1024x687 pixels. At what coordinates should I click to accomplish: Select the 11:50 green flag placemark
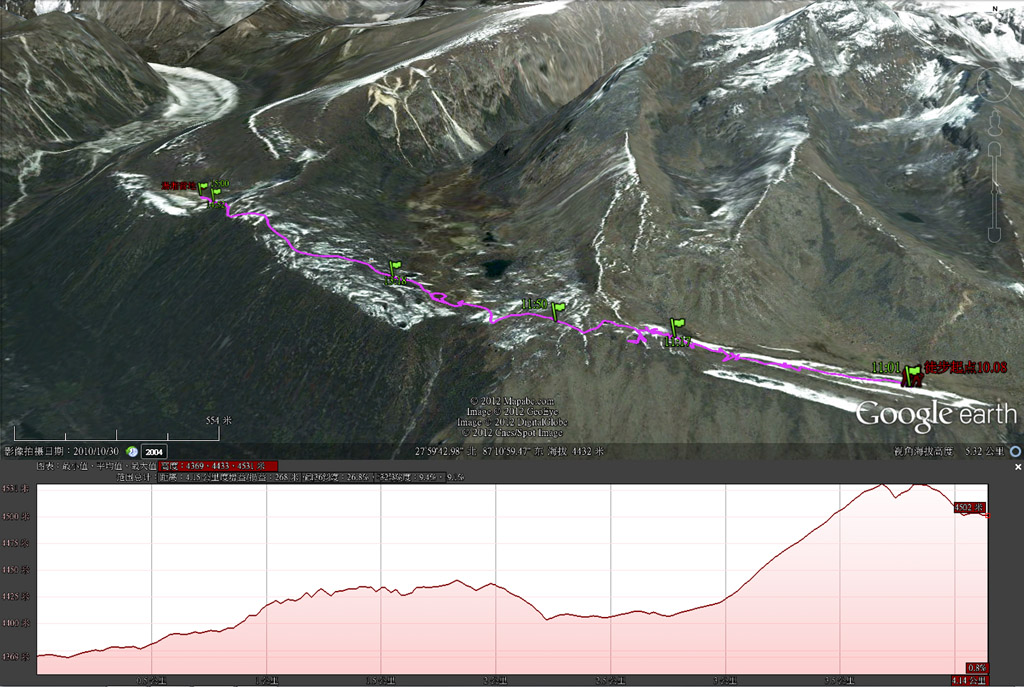[557, 310]
